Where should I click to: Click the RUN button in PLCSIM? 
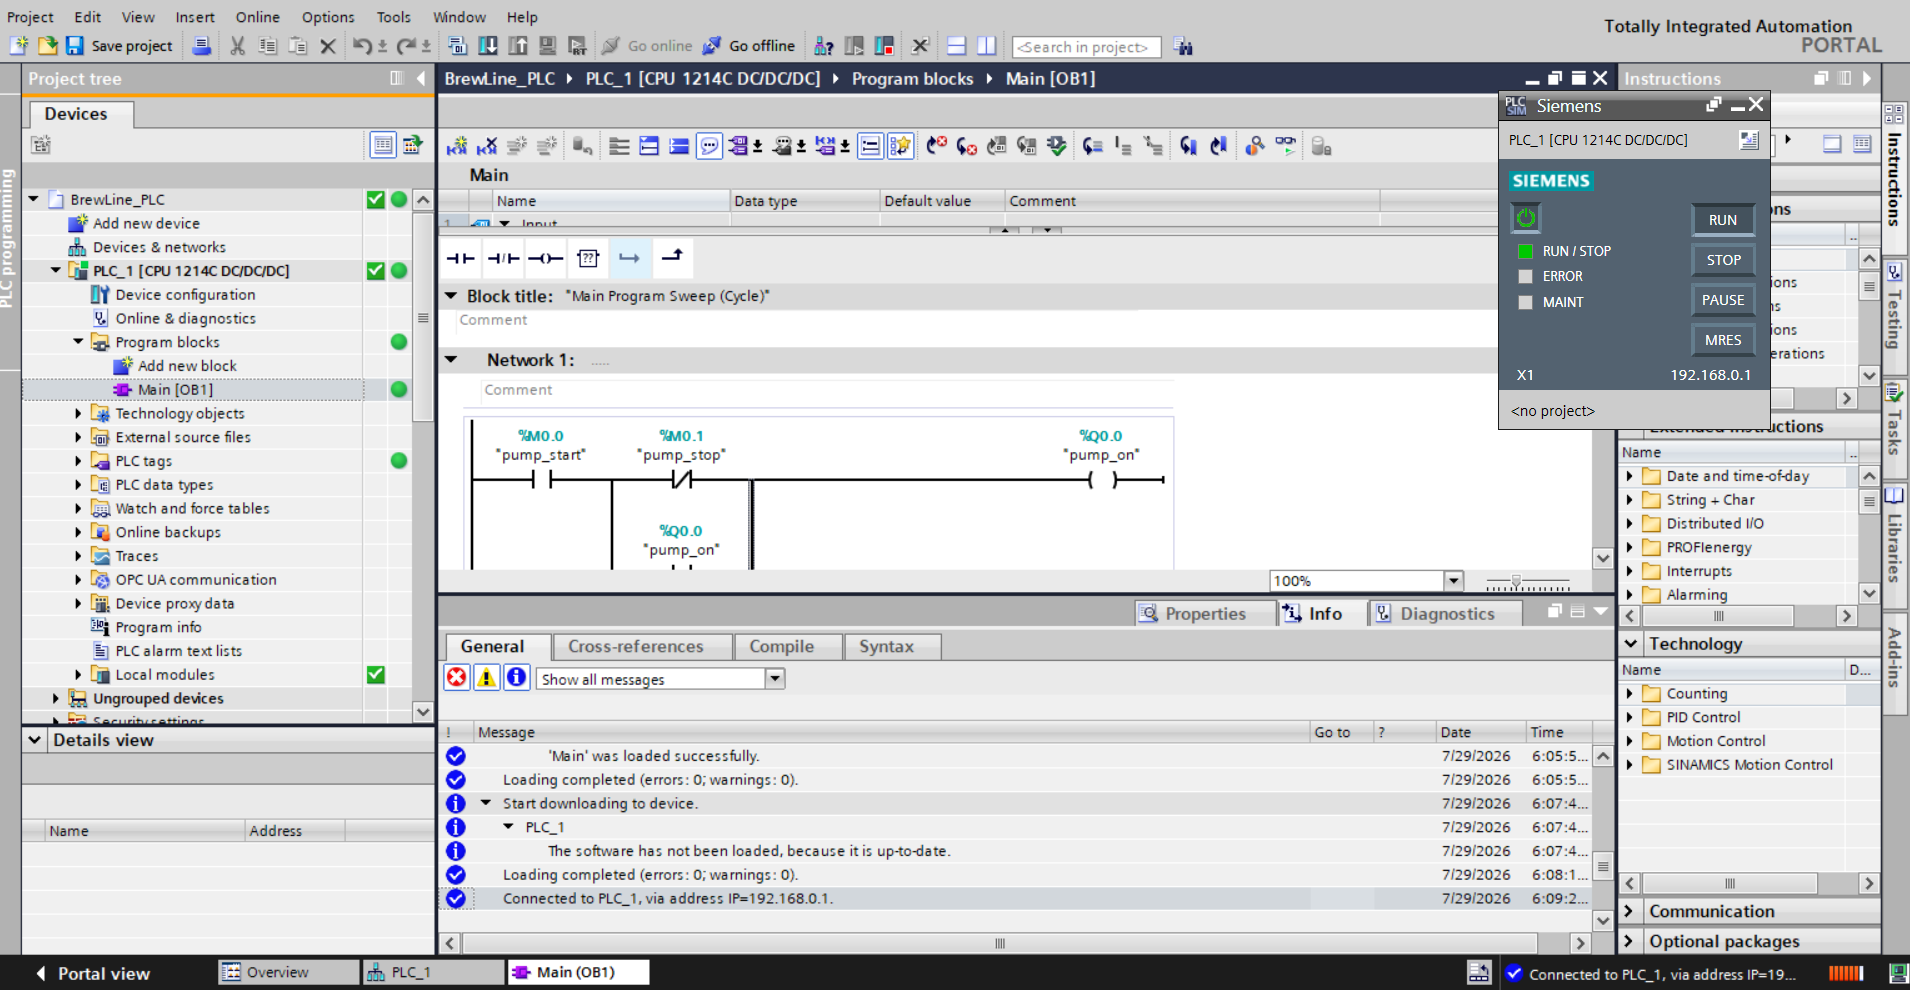coord(1723,220)
